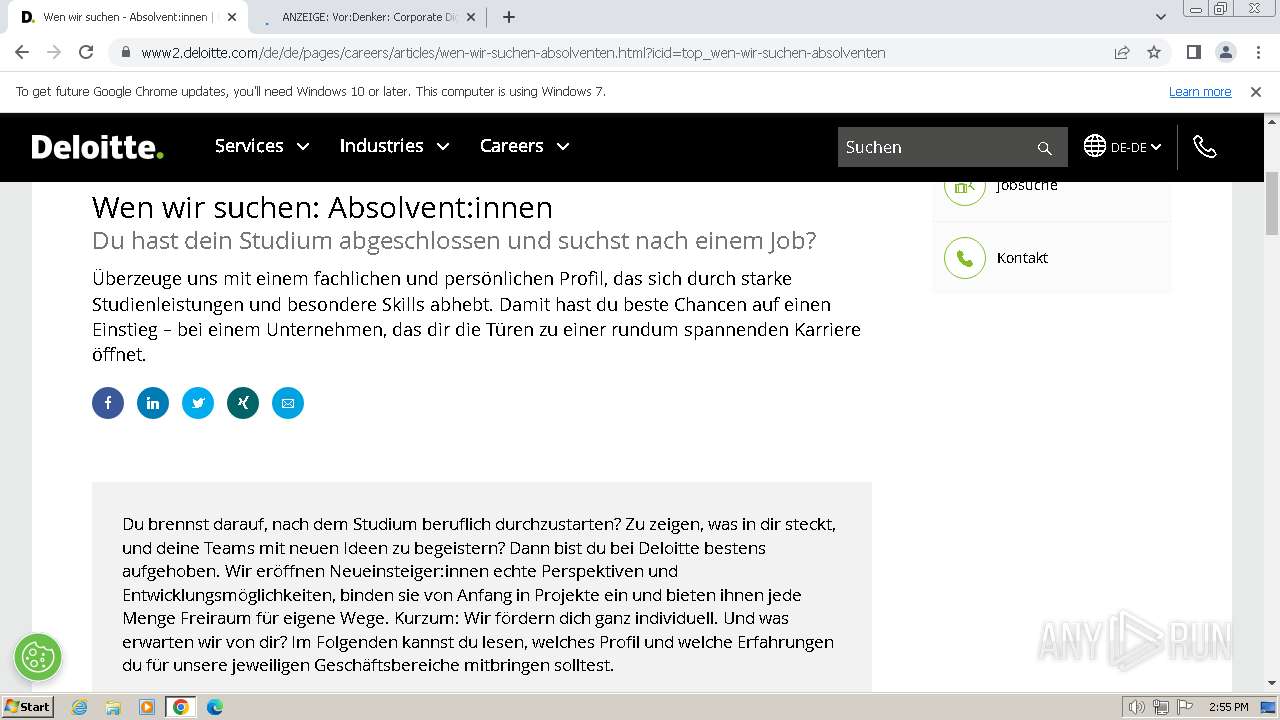Click the taskbar clock showing 2:55 PM
1280x720 pixels.
click(1228, 707)
